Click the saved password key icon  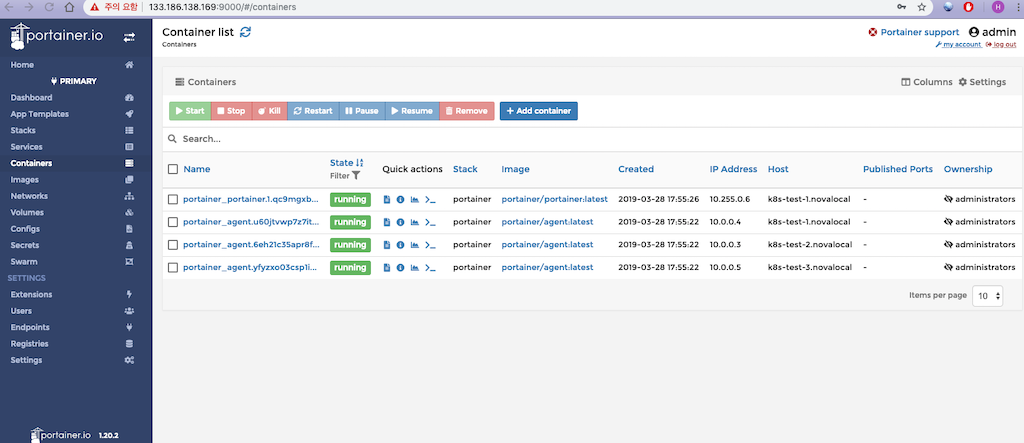coord(902,7)
